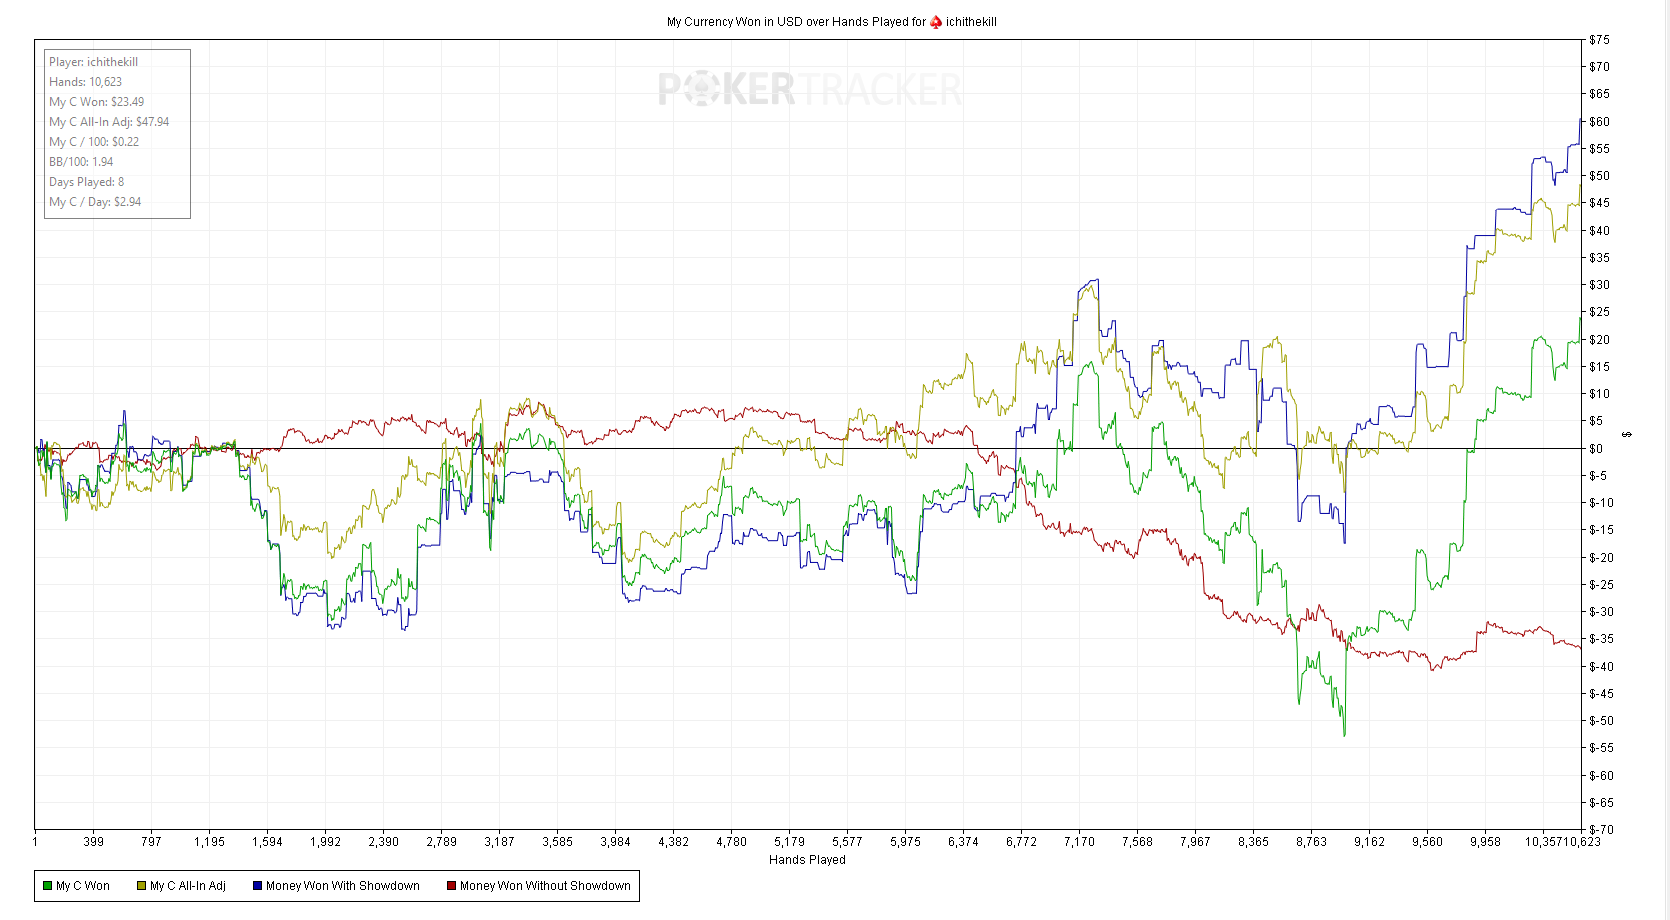The width and height of the screenshot is (1670, 920).
Task: Click the '$-35' y-axis label
Action: click(1601, 639)
